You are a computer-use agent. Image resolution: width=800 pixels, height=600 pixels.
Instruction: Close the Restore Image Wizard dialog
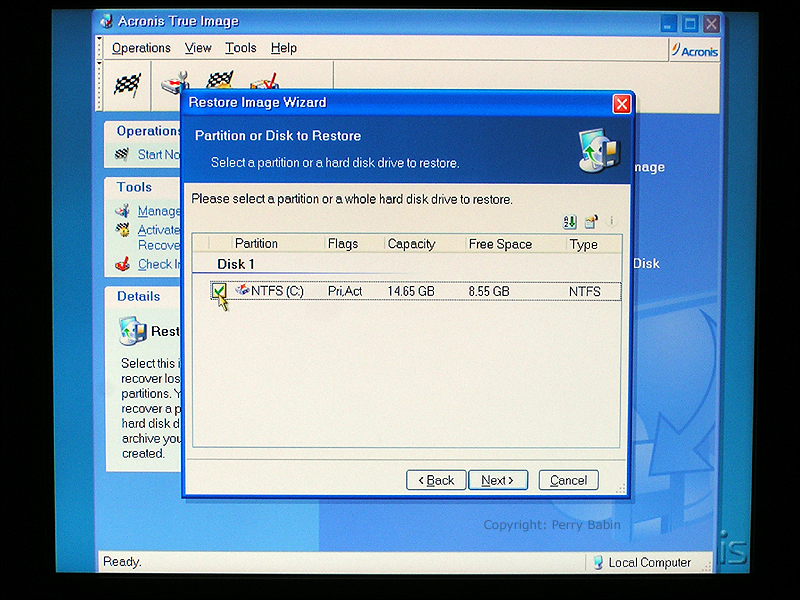tap(621, 104)
